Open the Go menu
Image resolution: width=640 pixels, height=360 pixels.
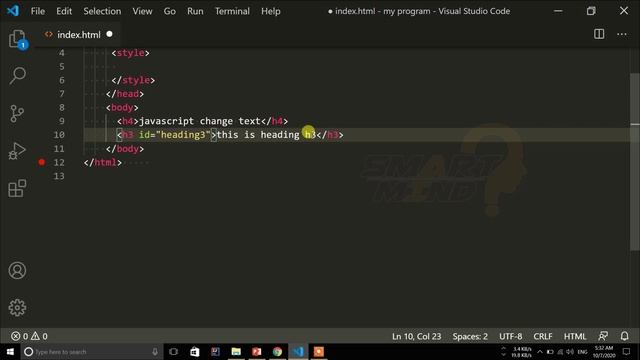tap(169, 11)
